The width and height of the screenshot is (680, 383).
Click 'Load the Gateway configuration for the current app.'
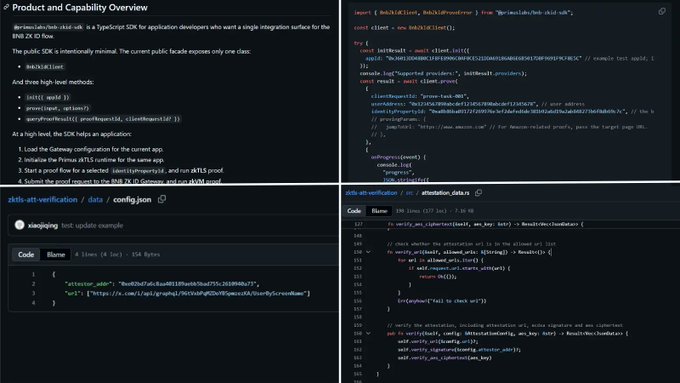(x=94, y=149)
